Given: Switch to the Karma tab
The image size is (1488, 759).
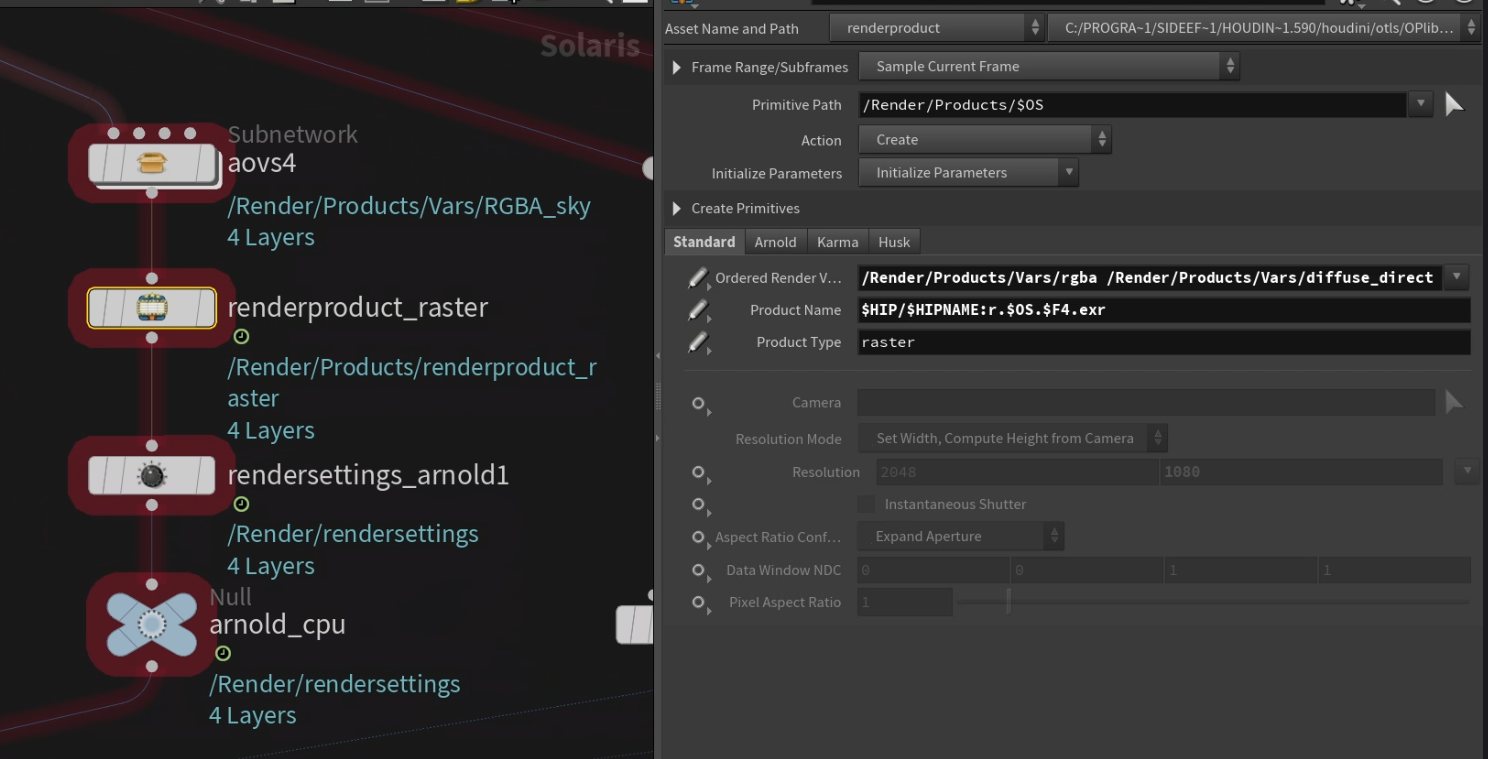Looking at the screenshot, I should [x=837, y=241].
